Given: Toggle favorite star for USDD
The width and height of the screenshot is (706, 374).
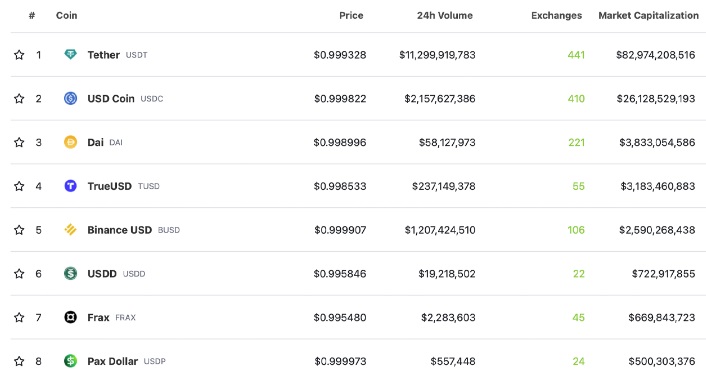Looking at the screenshot, I should click(19, 274).
